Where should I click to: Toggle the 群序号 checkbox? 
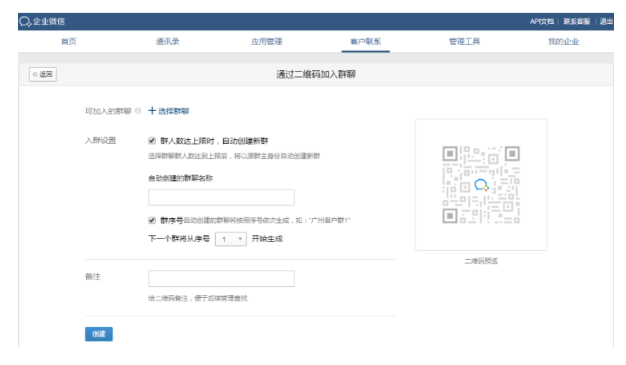coord(152,220)
